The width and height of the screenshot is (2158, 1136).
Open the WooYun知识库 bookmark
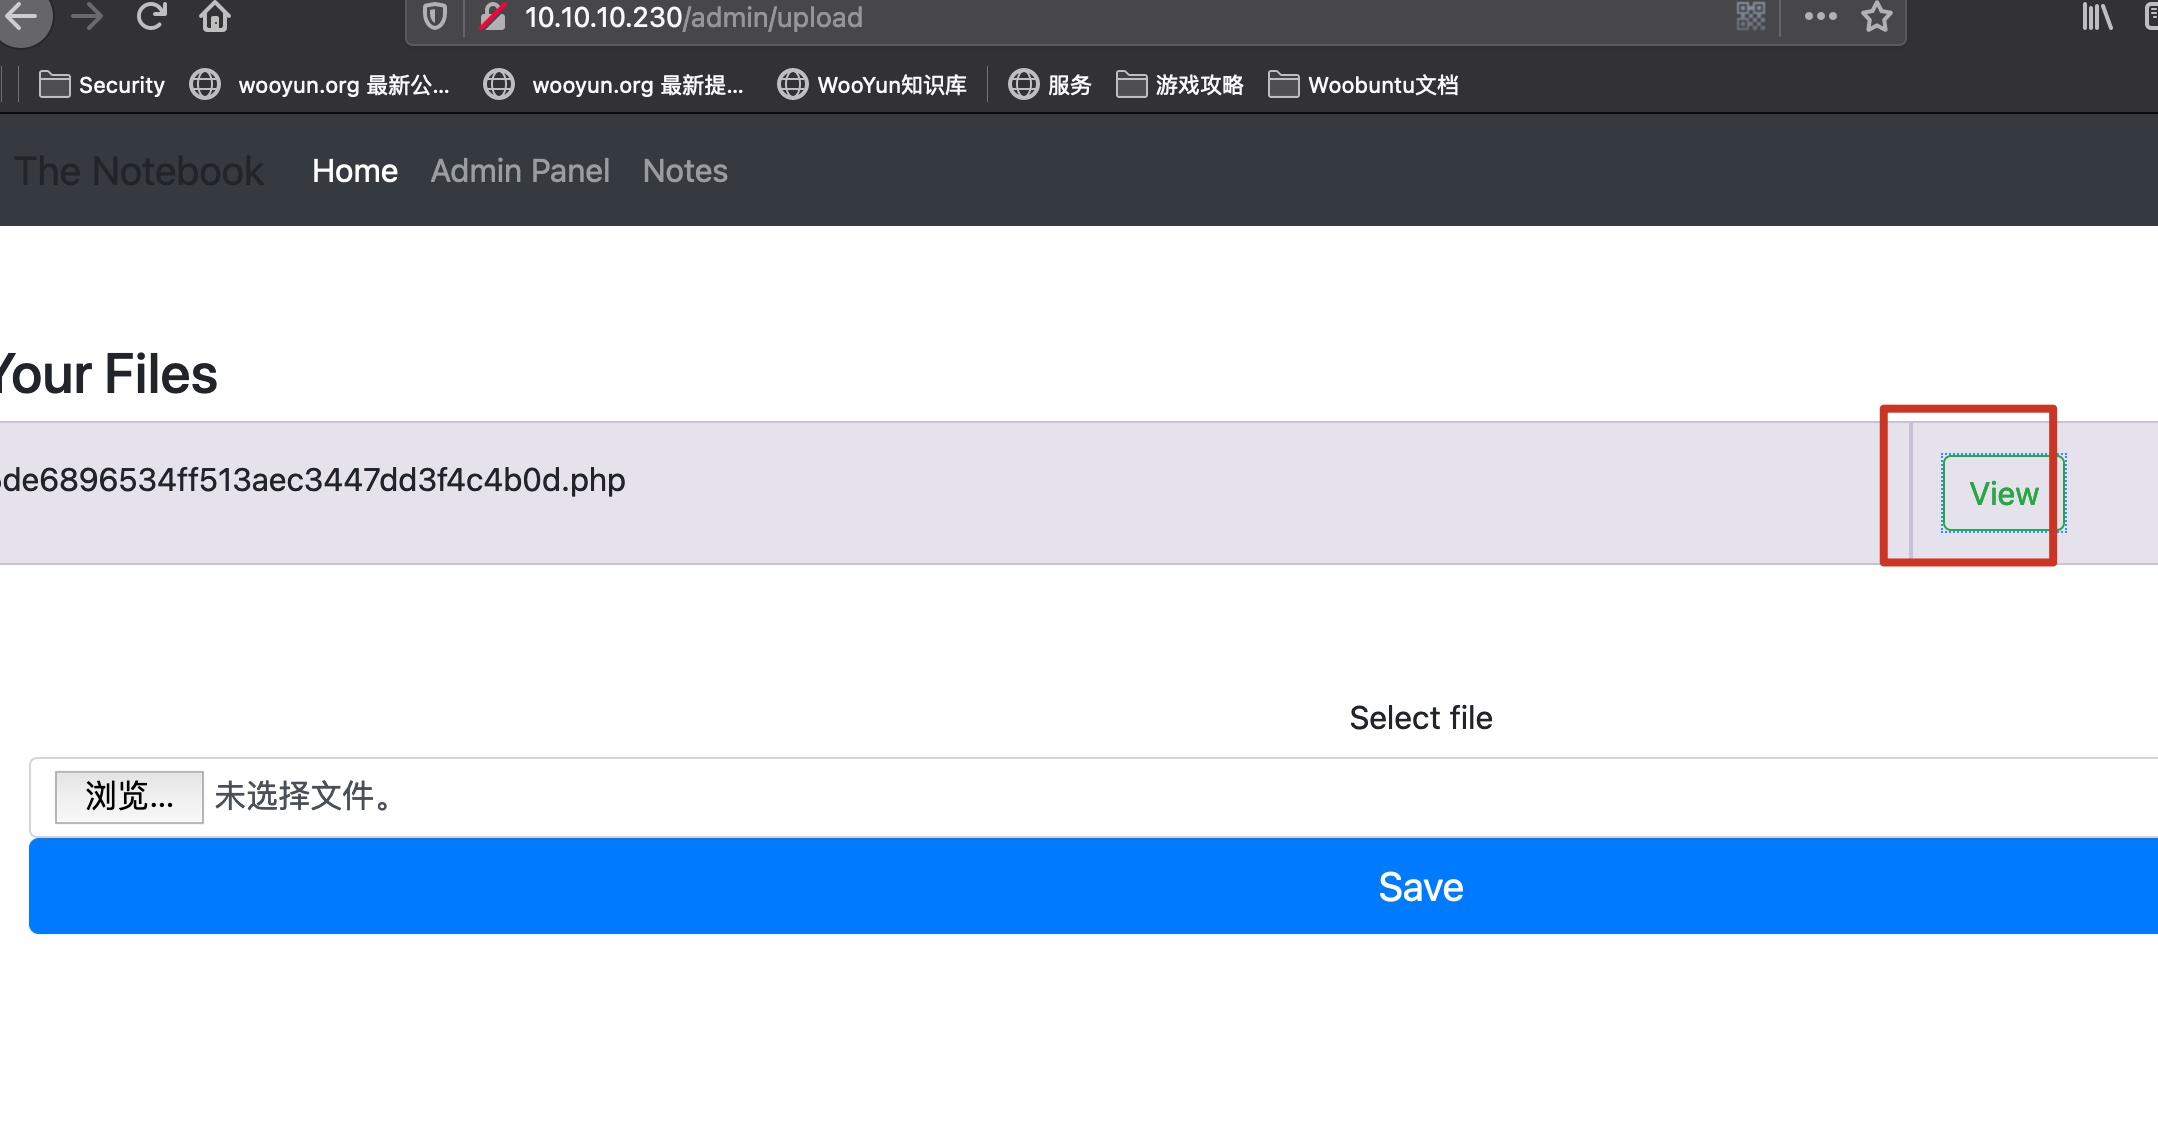point(872,85)
